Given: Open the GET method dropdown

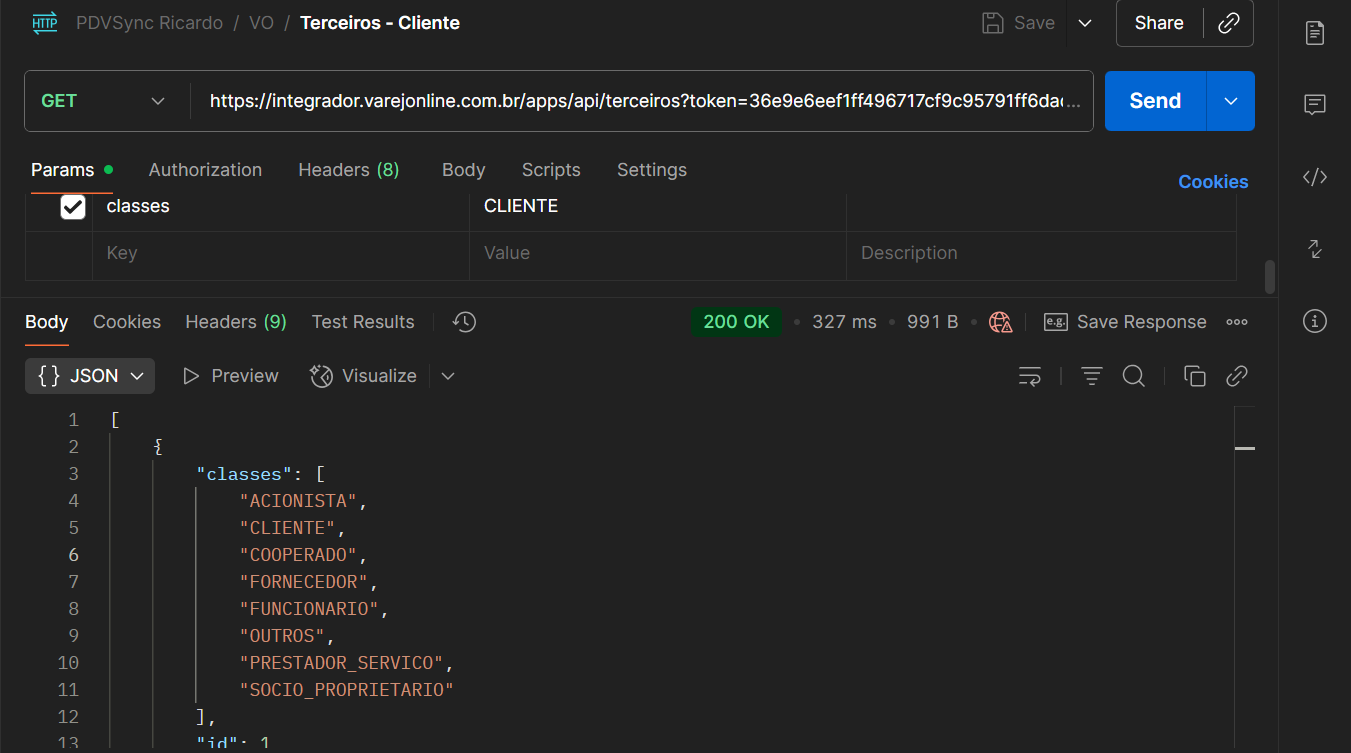Looking at the screenshot, I should coord(102,101).
